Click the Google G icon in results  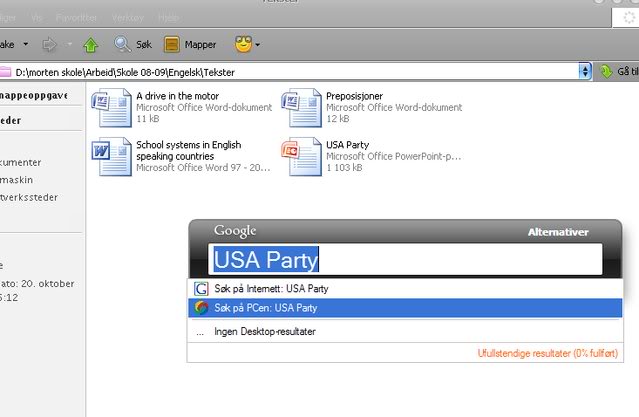point(201,289)
